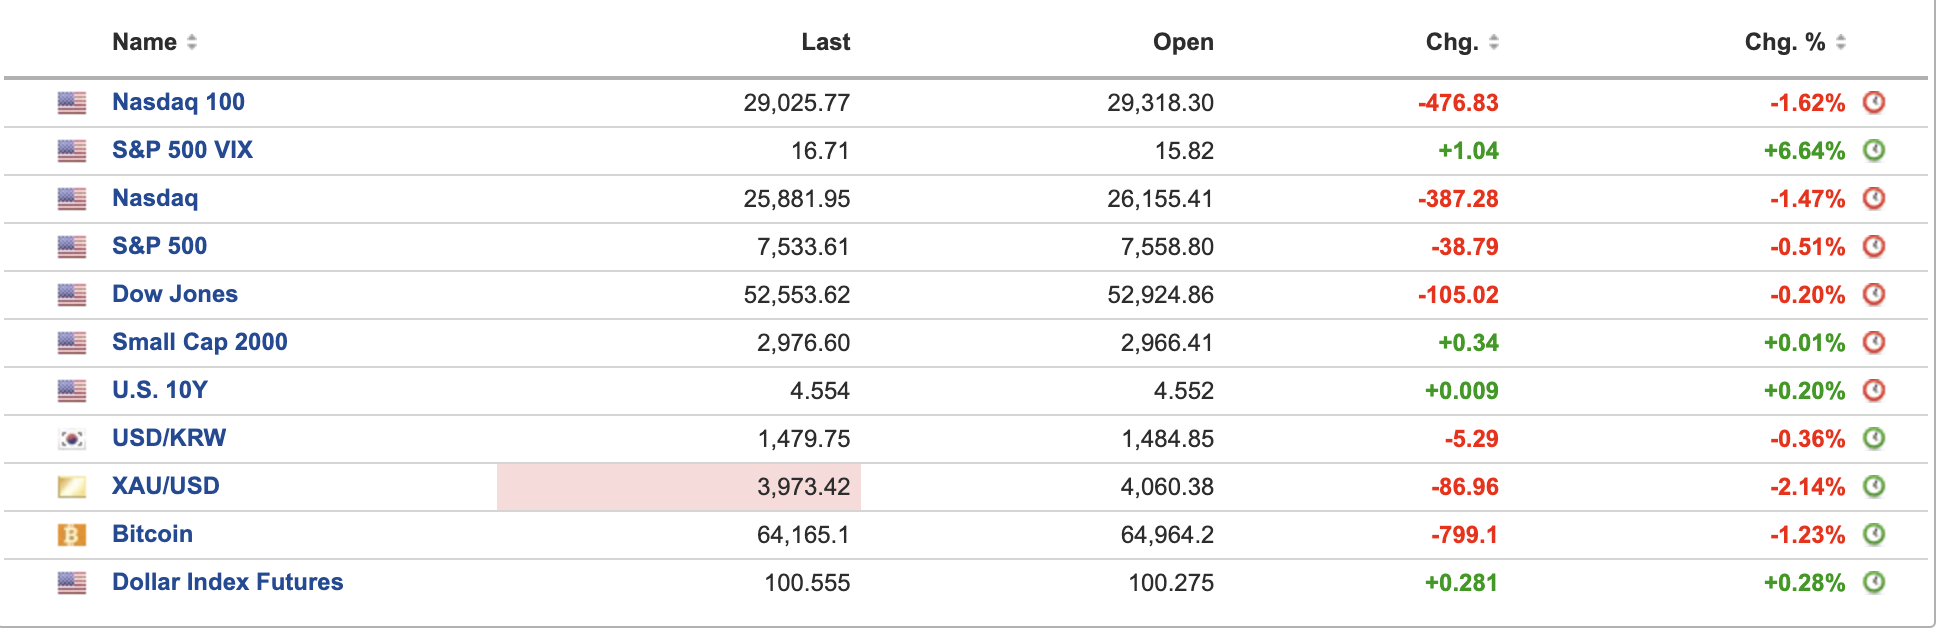Screen dimensions: 1948x636
Task: Open the Dollar Index Futures link
Action: pyautogui.click(x=228, y=582)
